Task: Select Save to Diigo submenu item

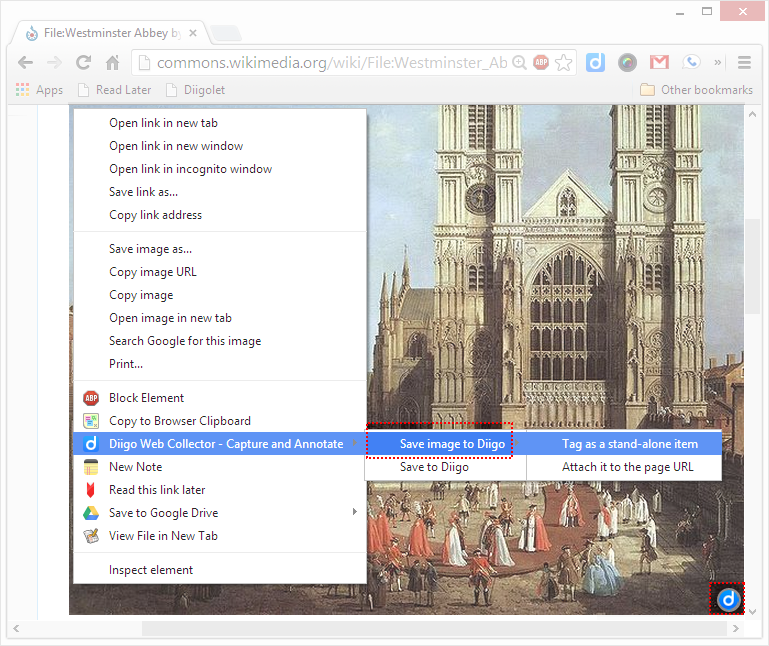Action: [x=445, y=467]
